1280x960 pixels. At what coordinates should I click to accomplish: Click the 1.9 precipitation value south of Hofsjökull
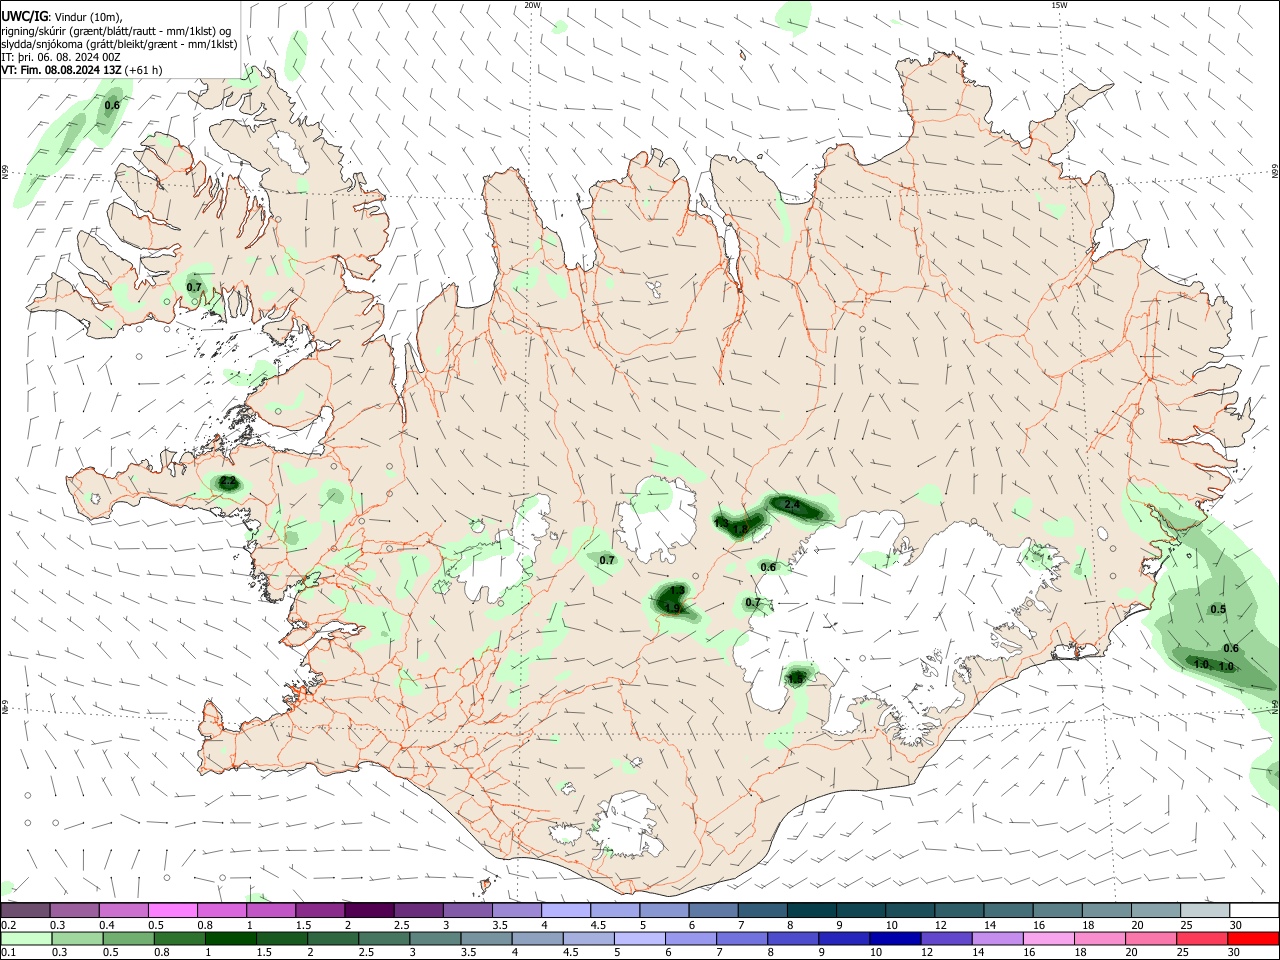tap(673, 608)
